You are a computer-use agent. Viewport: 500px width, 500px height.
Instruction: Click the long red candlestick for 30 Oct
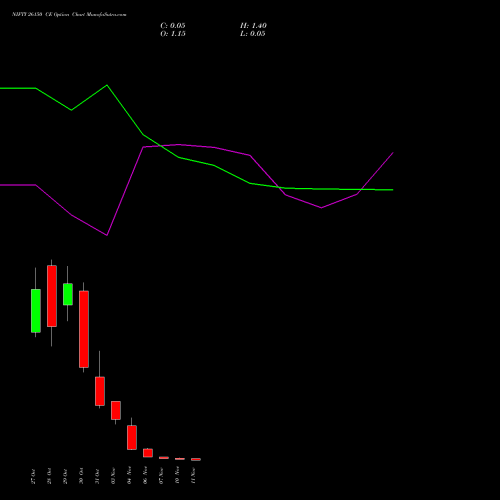click(x=84, y=329)
